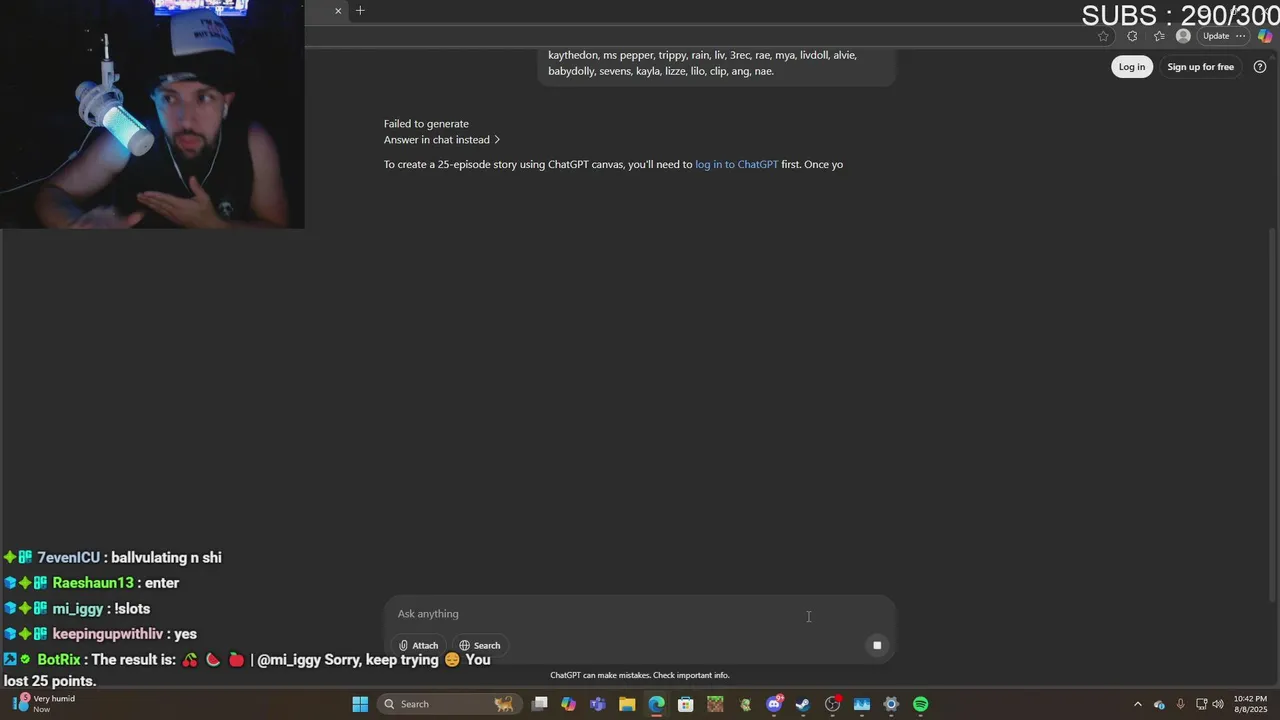Bookmark page with the star icon
The width and height of the screenshot is (1280, 720).
[x=1103, y=36]
